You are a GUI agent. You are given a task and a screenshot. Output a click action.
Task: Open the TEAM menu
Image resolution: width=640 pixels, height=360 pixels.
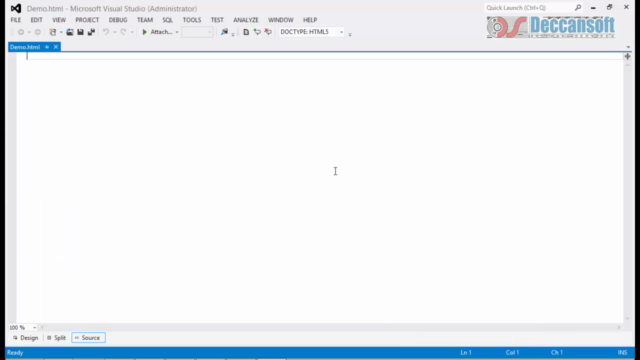[x=145, y=20]
